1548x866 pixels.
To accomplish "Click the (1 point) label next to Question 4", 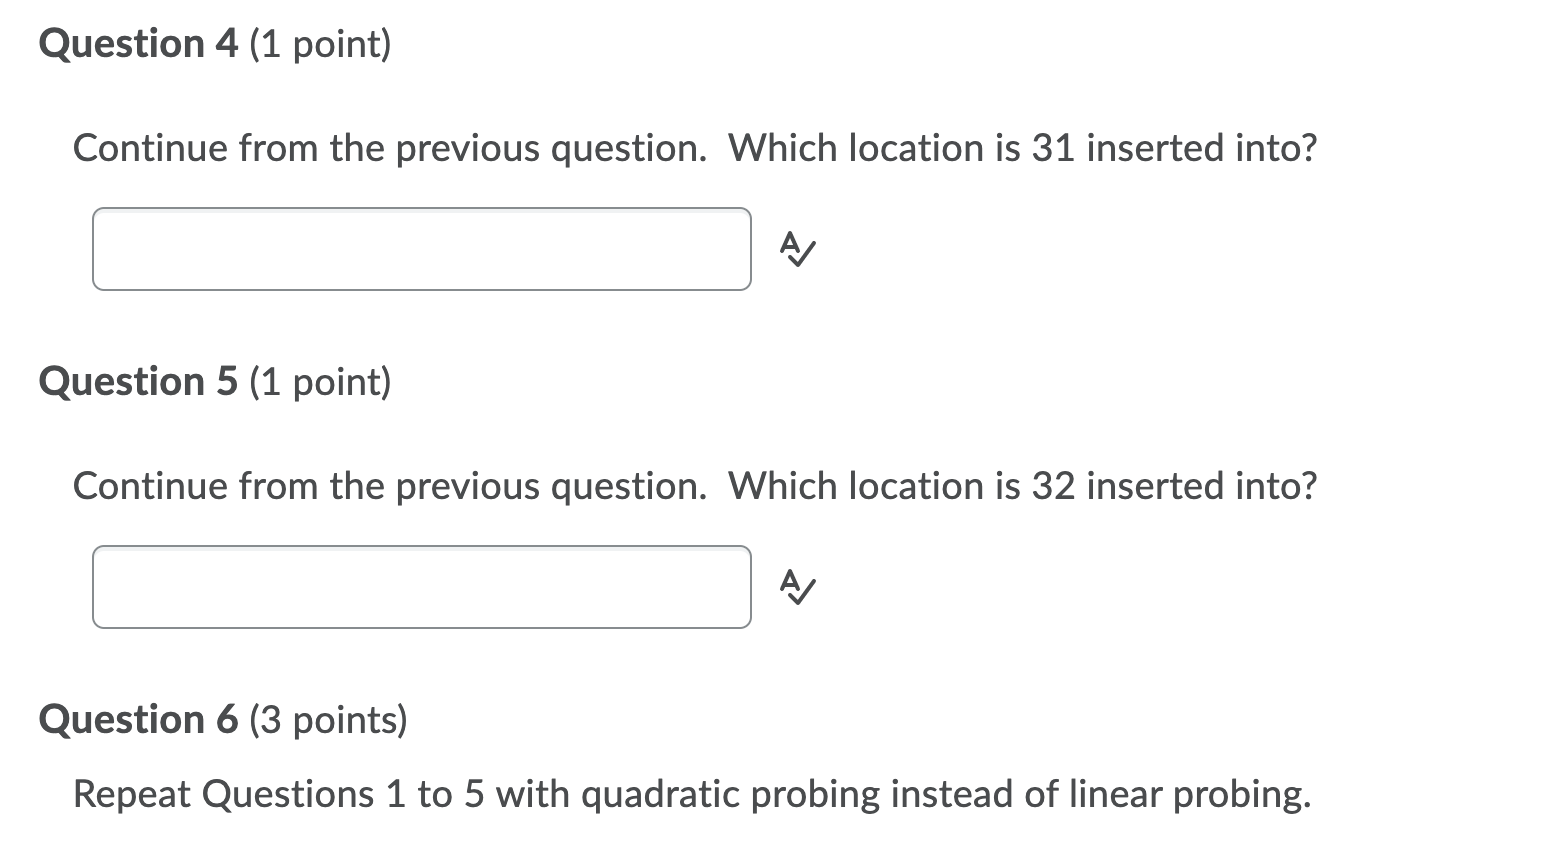I will (x=320, y=45).
